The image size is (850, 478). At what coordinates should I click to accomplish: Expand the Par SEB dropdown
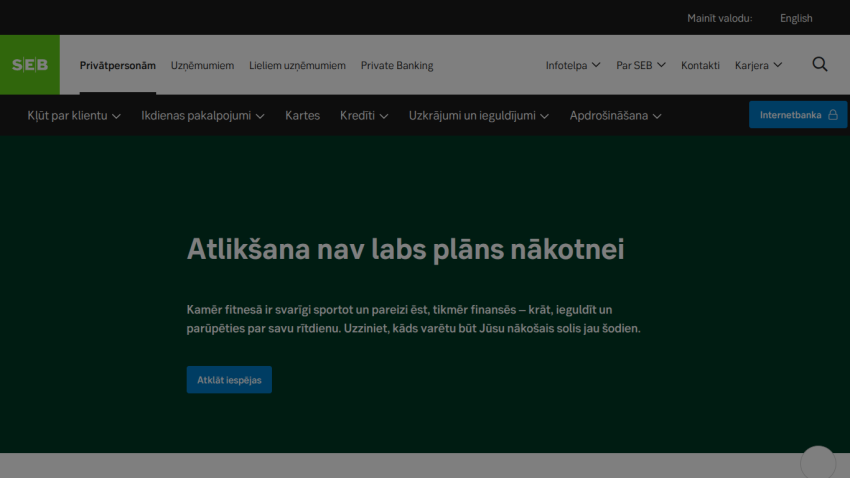point(640,66)
